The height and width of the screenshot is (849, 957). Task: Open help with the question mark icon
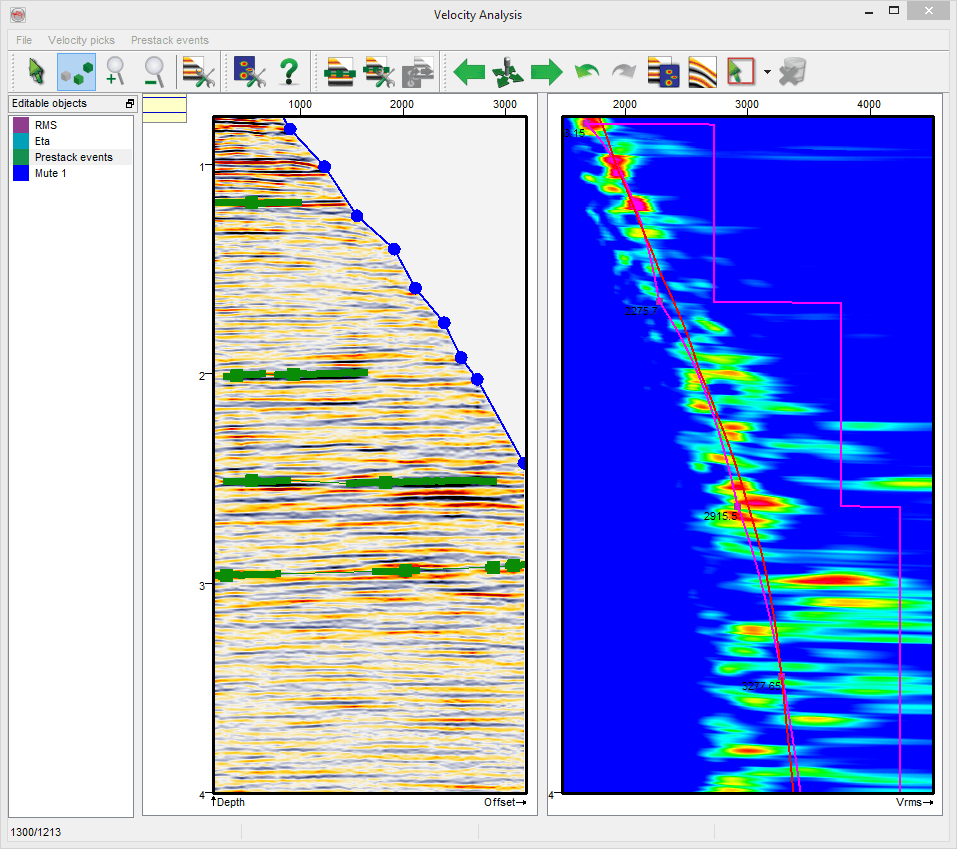pos(290,72)
